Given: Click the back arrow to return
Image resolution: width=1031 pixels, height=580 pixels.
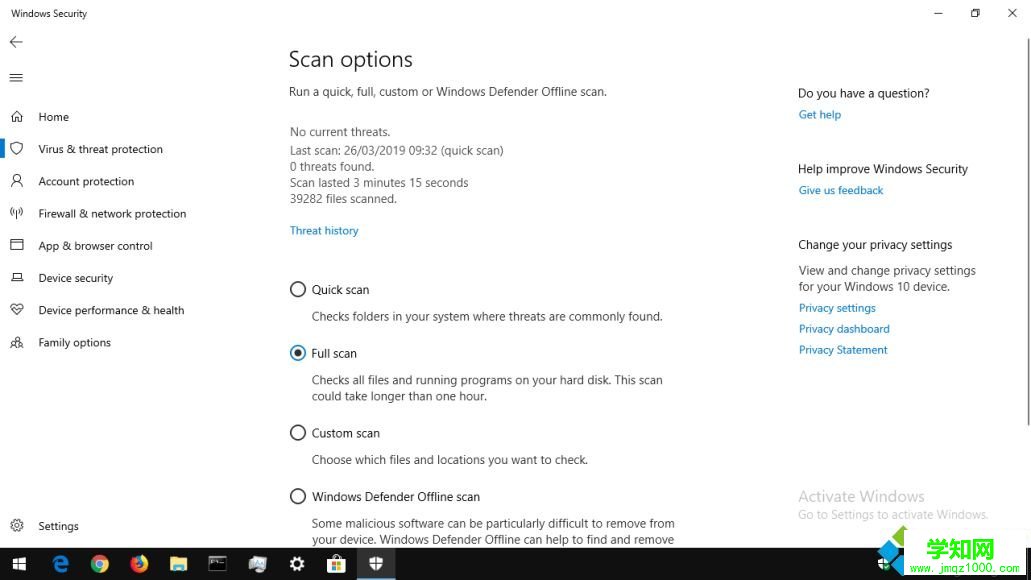Looking at the screenshot, I should pos(16,42).
